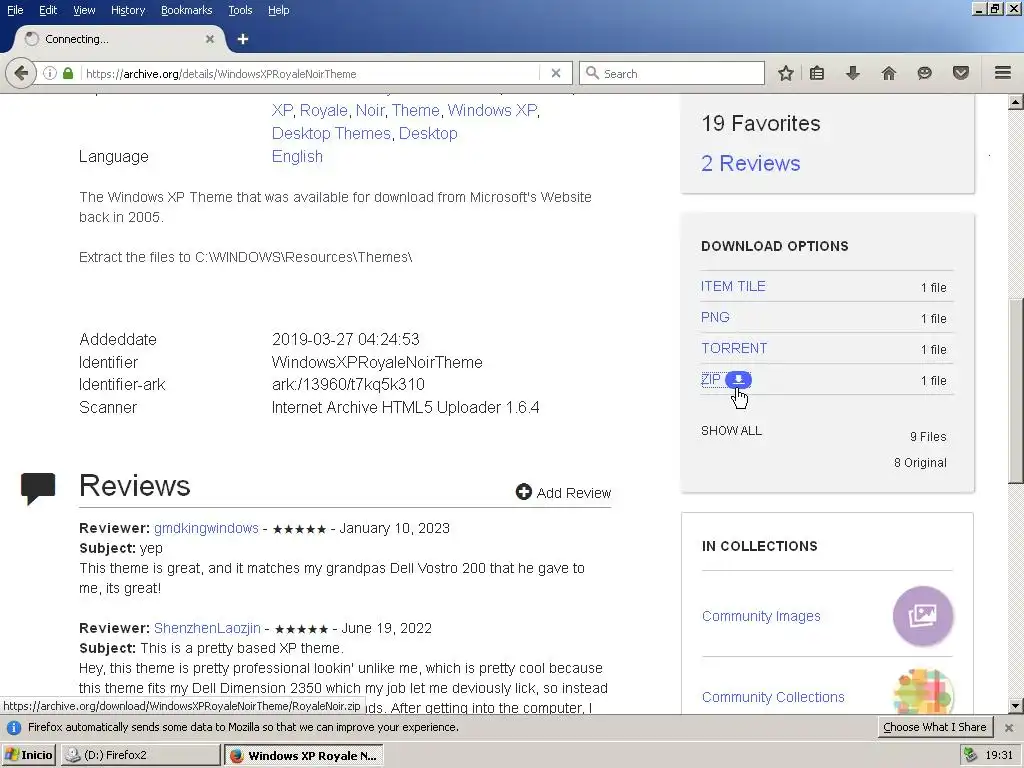This screenshot has height=768, width=1024.
Task: Open the Noir topic link
Action: point(370,110)
